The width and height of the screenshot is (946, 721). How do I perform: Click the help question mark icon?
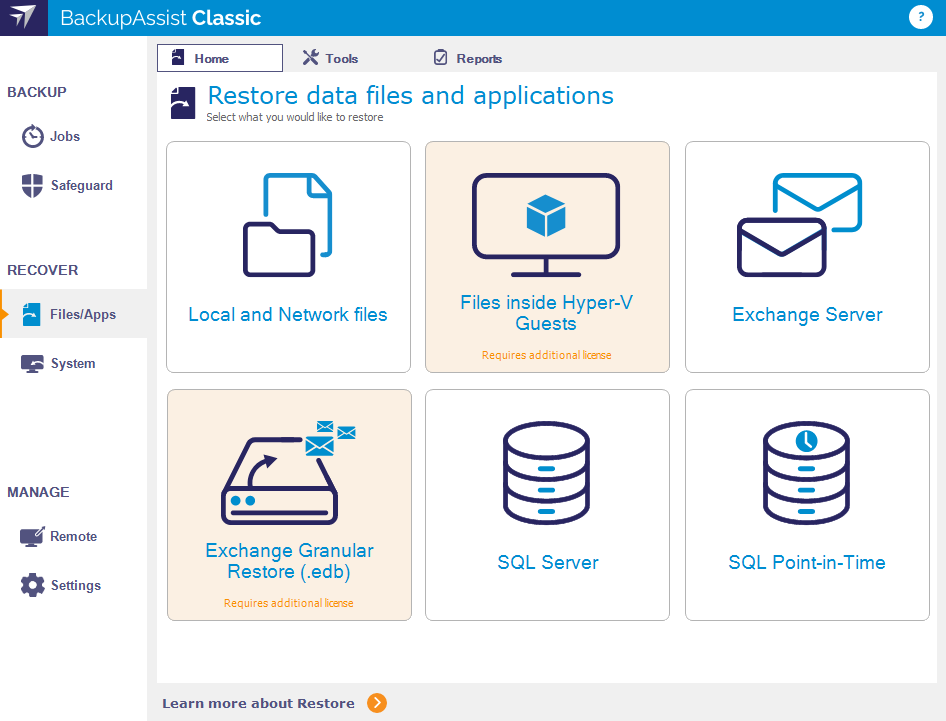[919, 17]
